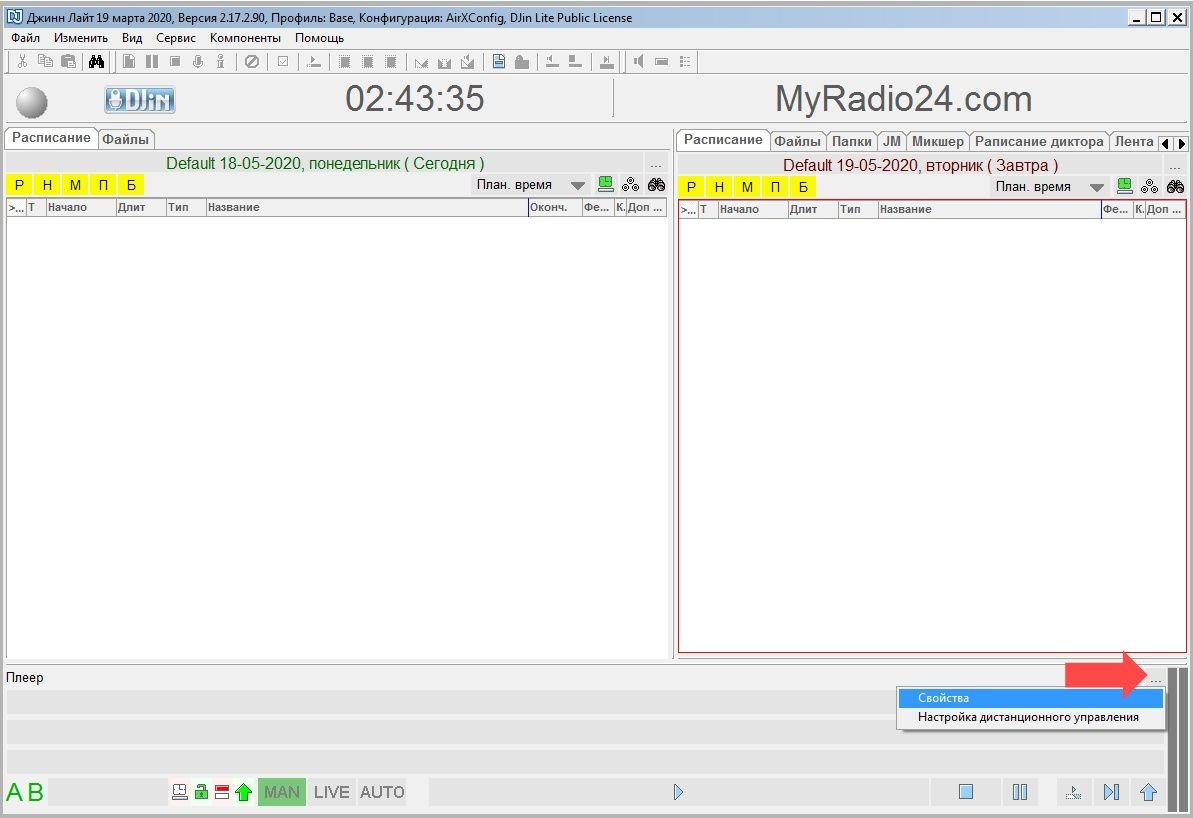Click the green lock icon in the player bar
Screen dimensions: 1193x818
tap(201, 793)
